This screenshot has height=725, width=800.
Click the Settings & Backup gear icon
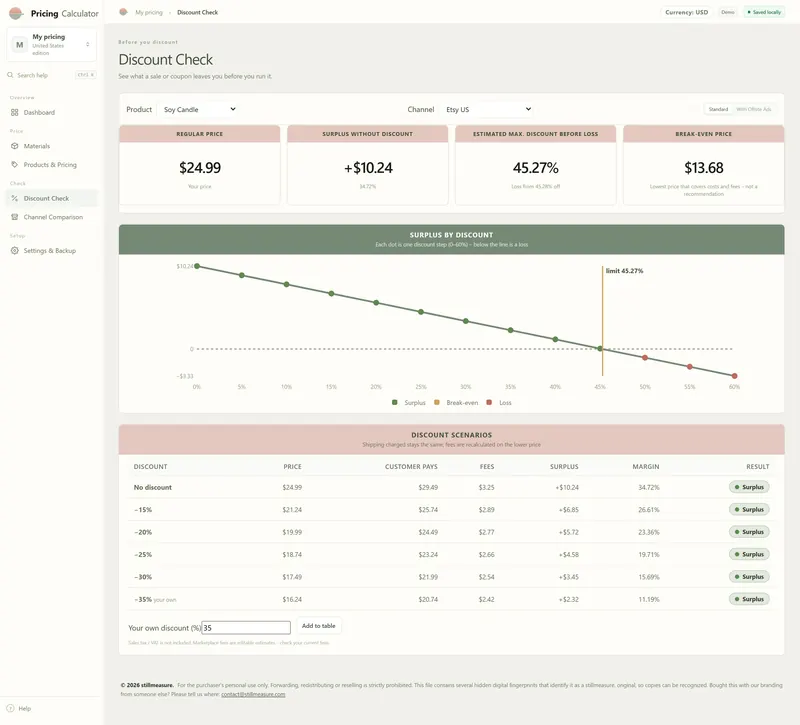(x=14, y=251)
